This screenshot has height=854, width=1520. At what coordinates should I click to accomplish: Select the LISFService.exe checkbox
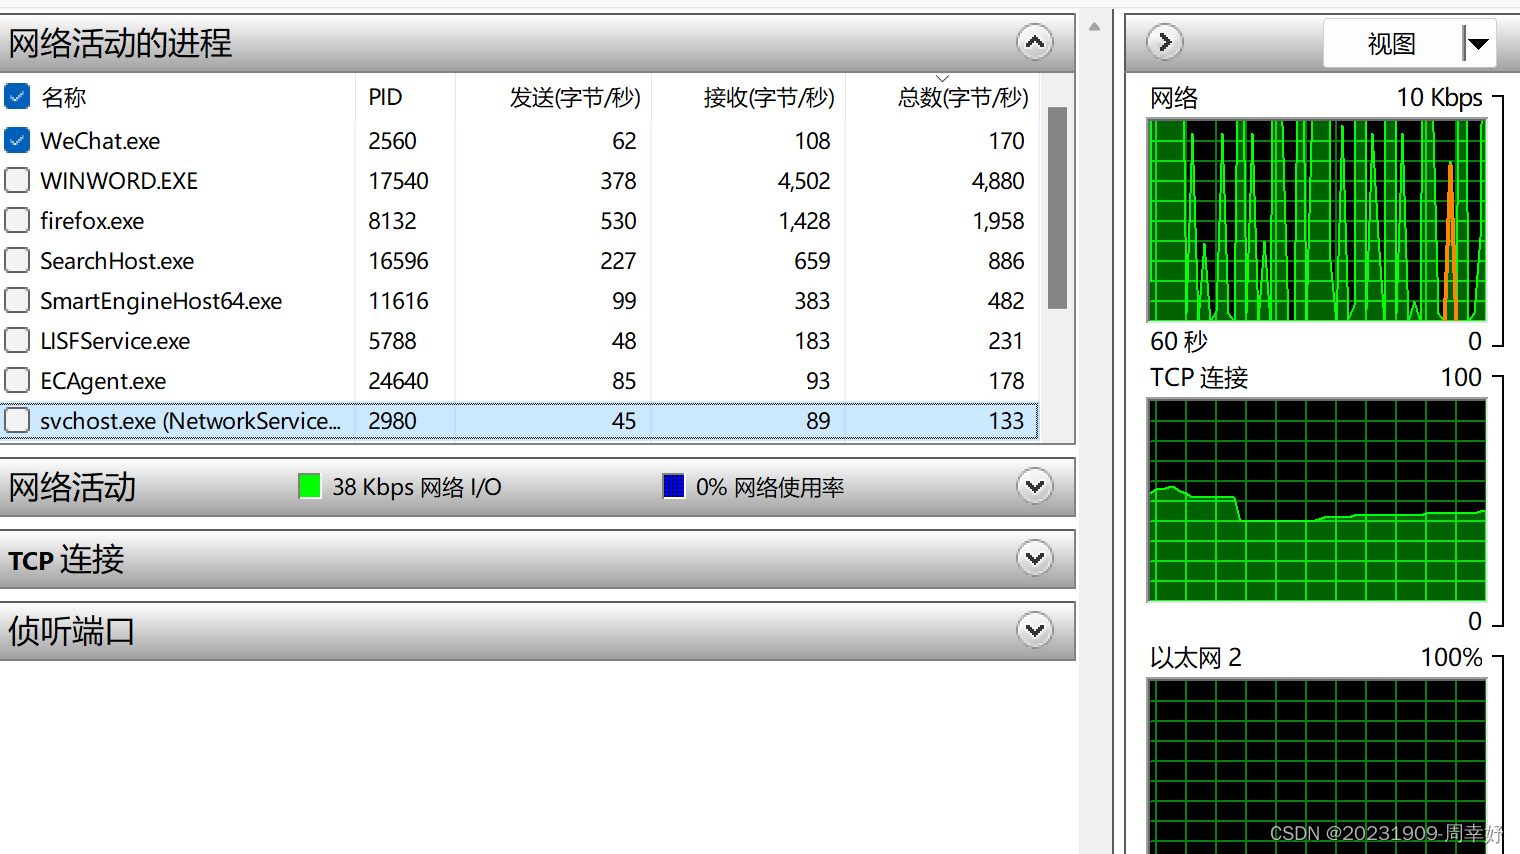17,341
